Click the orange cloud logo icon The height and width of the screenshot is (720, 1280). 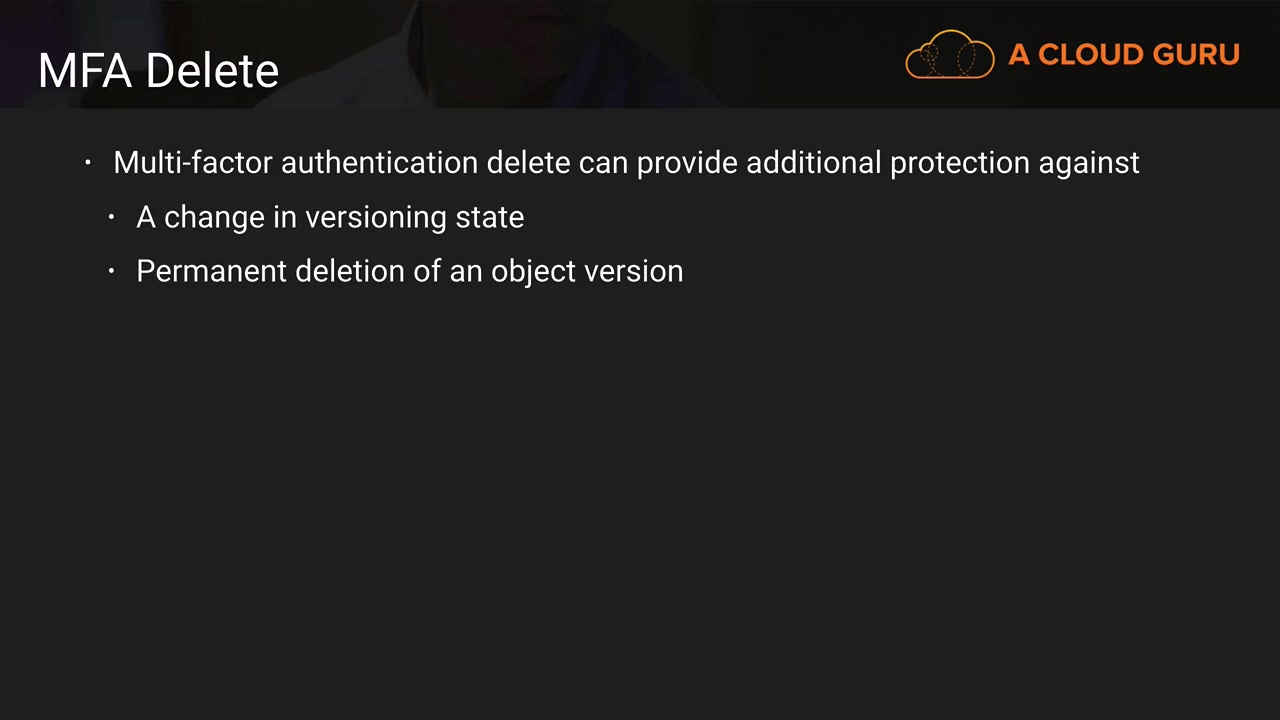click(x=949, y=54)
